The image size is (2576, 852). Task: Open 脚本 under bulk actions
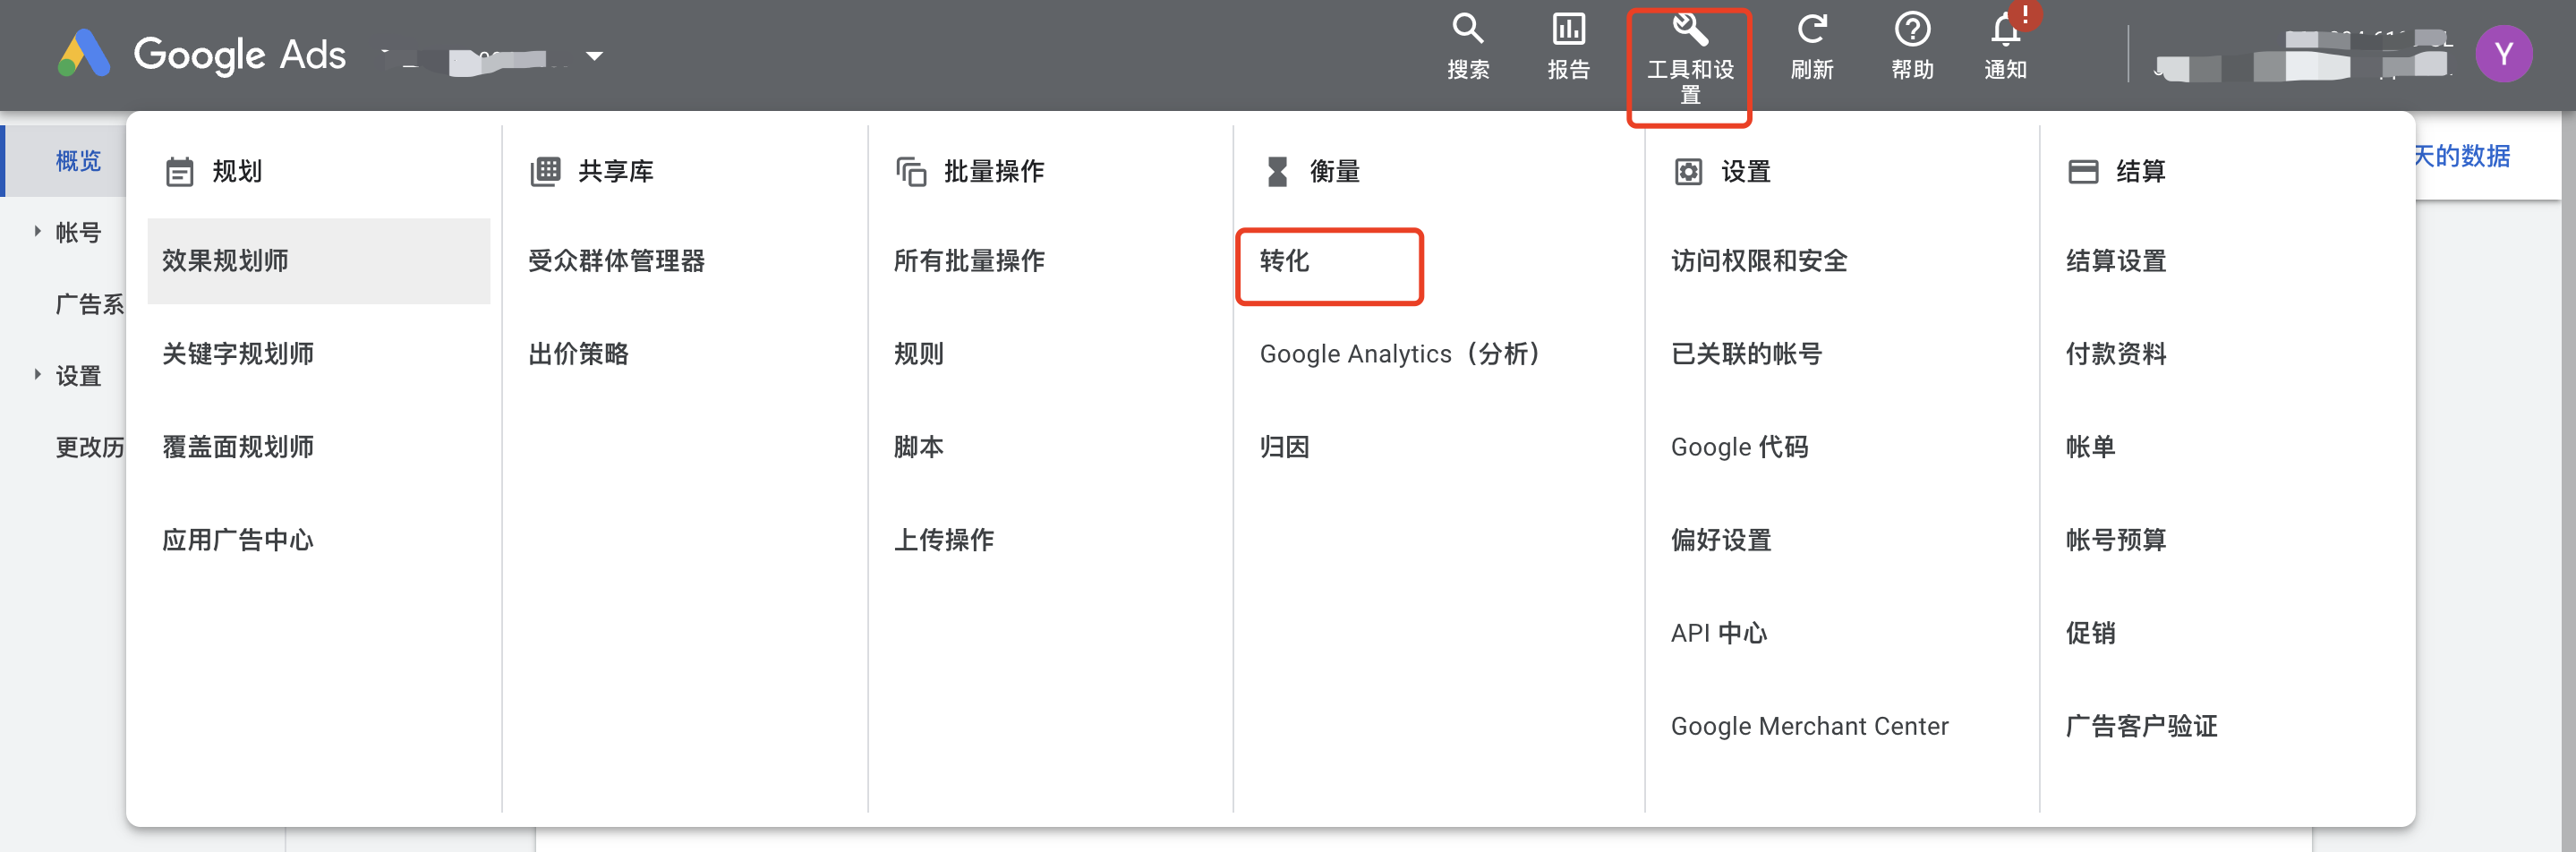coord(919,447)
